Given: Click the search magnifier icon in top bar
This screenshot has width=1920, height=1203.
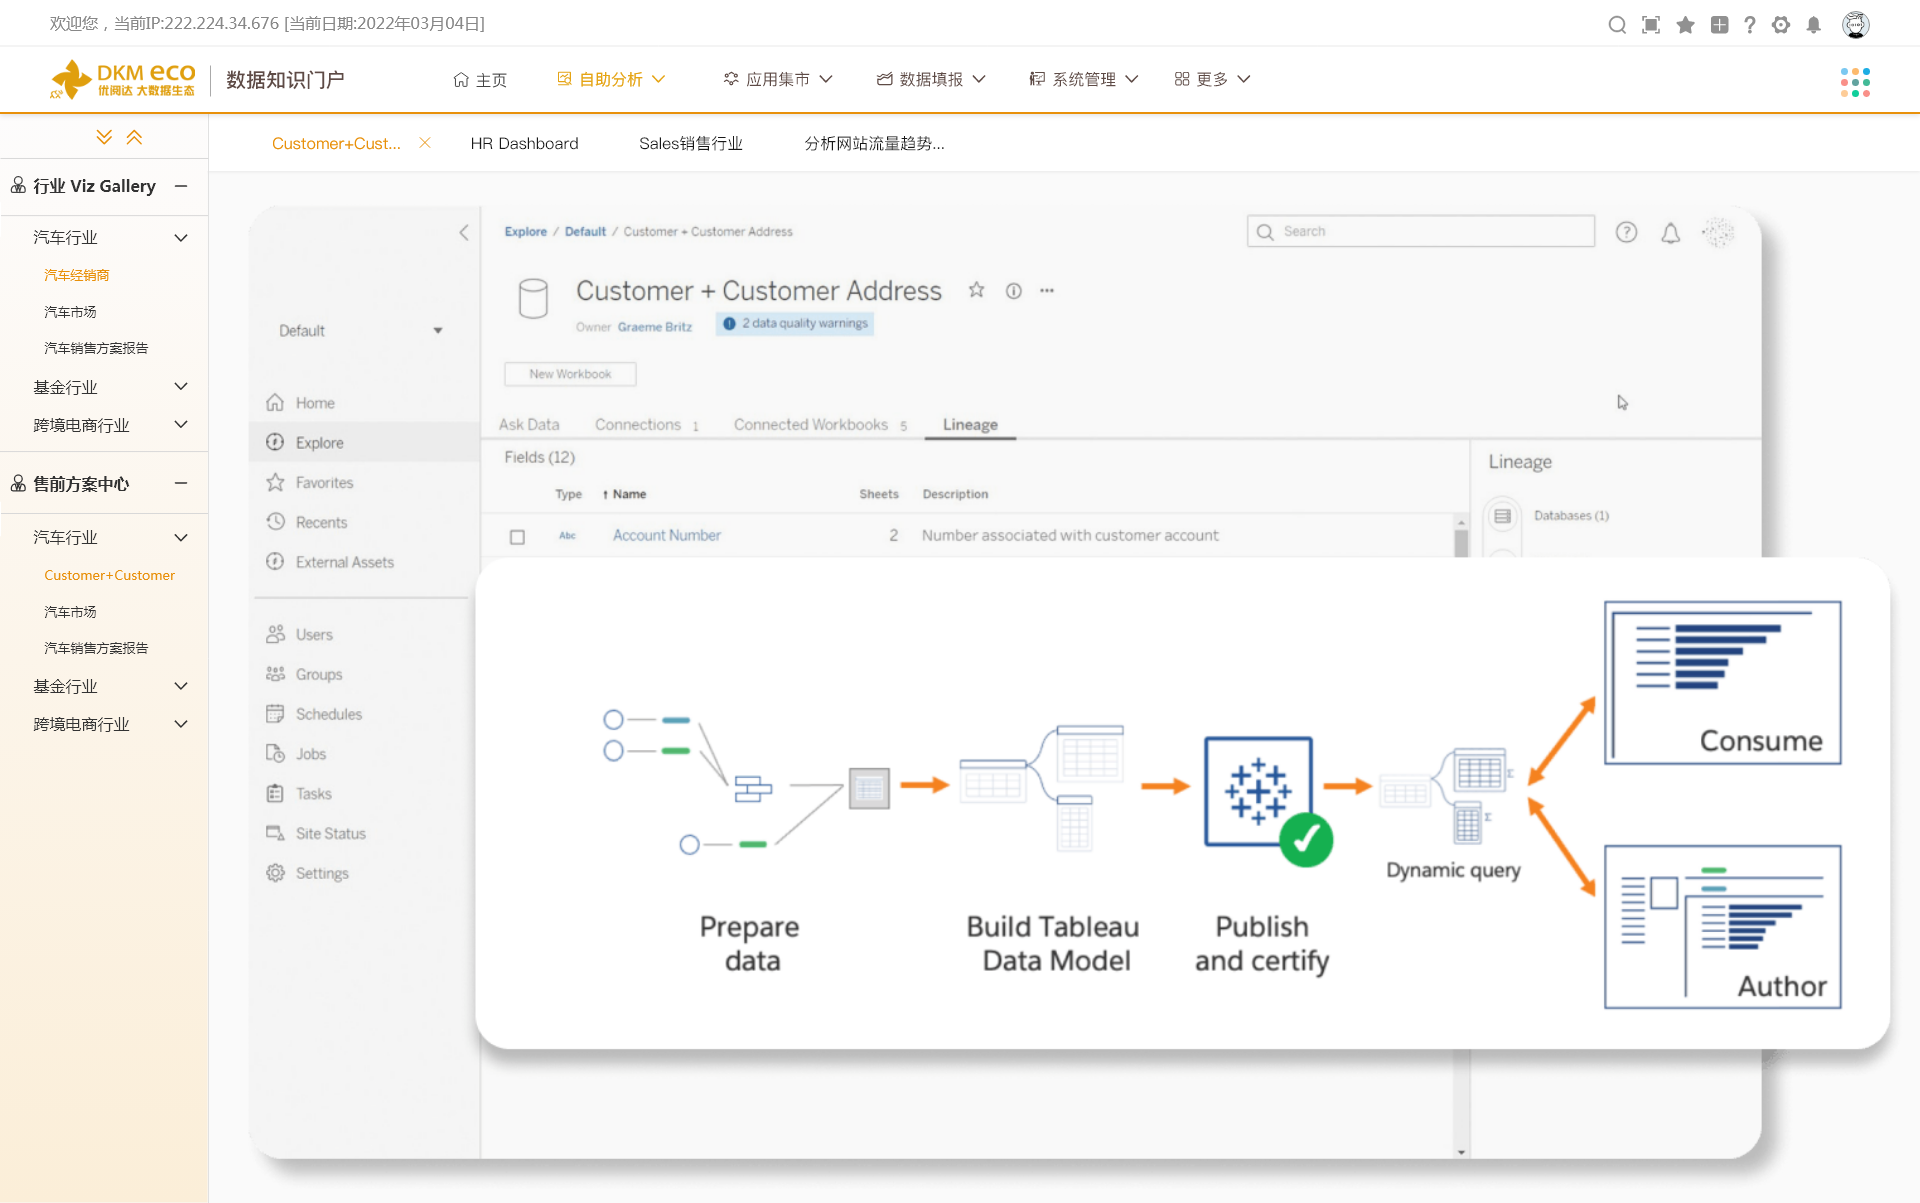Looking at the screenshot, I should pyautogui.click(x=1616, y=25).
